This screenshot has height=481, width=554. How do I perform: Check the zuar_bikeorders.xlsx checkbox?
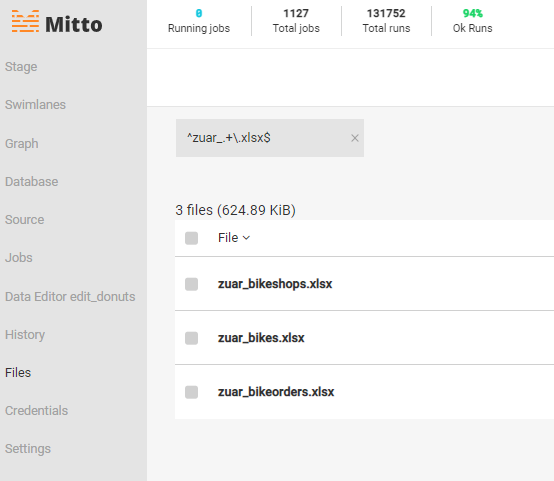point(191,392)
